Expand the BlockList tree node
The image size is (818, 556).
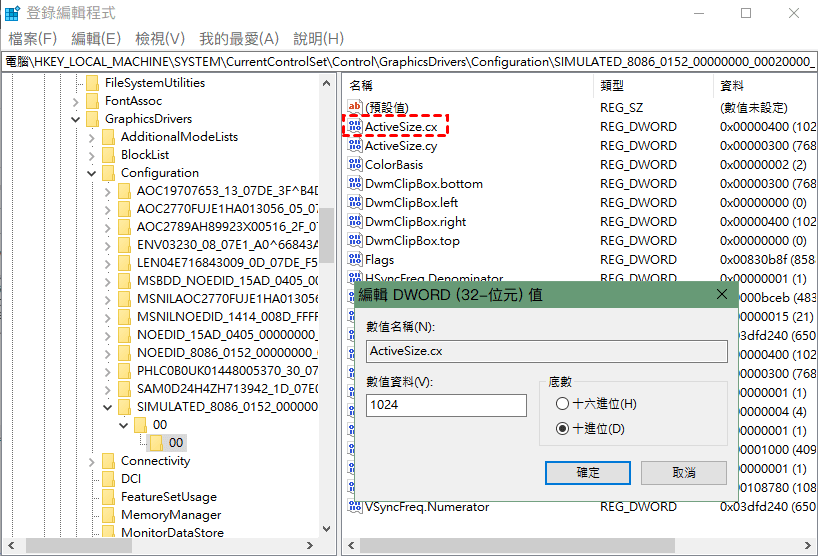tap(92, 155)
